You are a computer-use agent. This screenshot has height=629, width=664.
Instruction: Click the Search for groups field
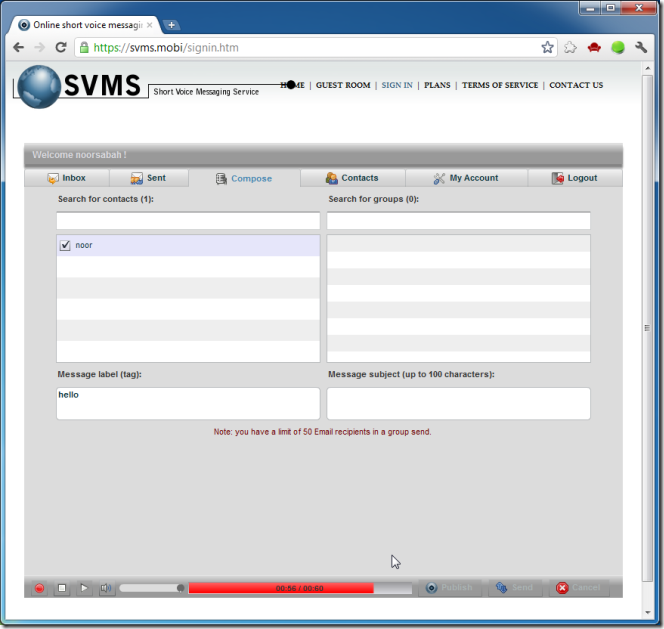pos(458,221)
